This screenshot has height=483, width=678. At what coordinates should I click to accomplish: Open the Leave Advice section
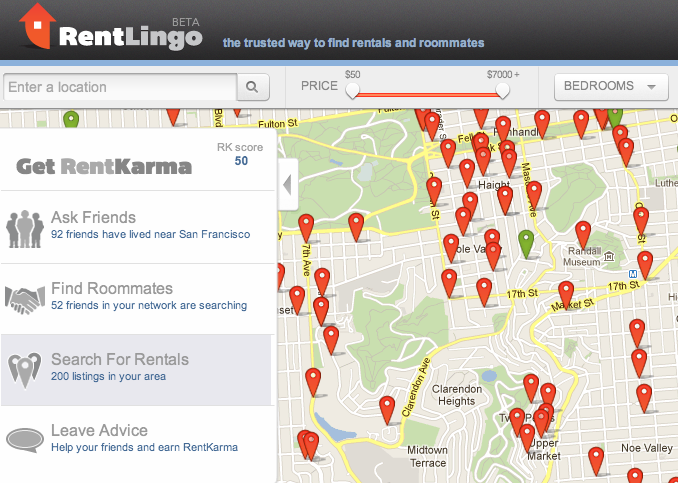(x=138, y=441)
